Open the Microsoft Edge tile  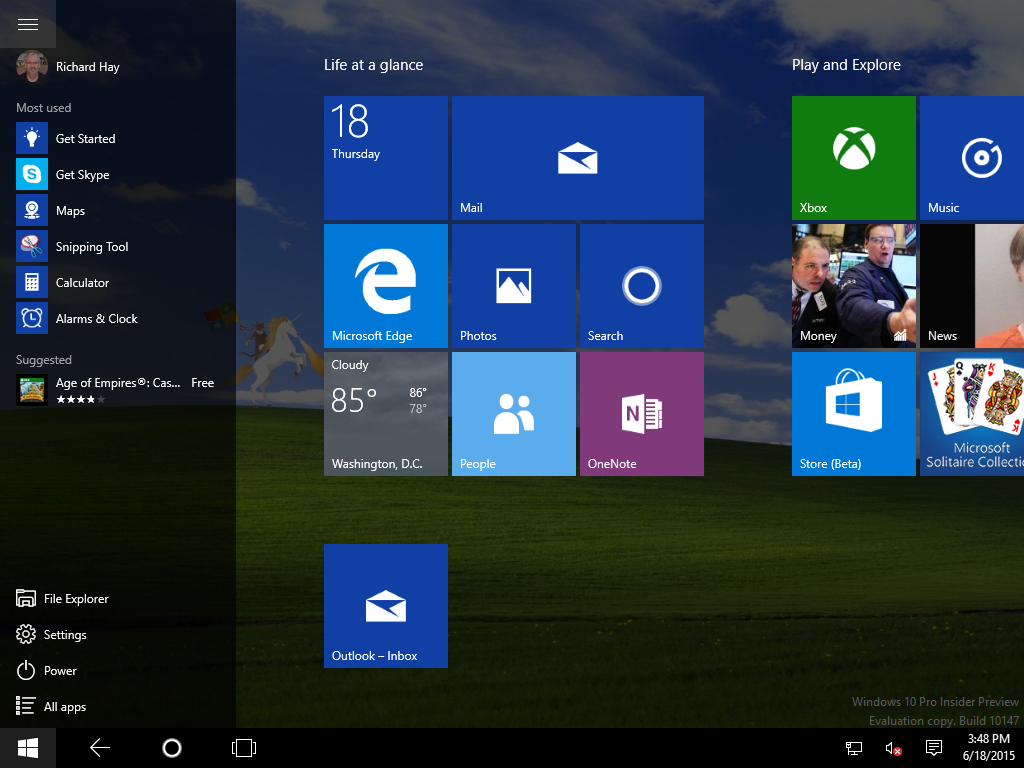385,285
